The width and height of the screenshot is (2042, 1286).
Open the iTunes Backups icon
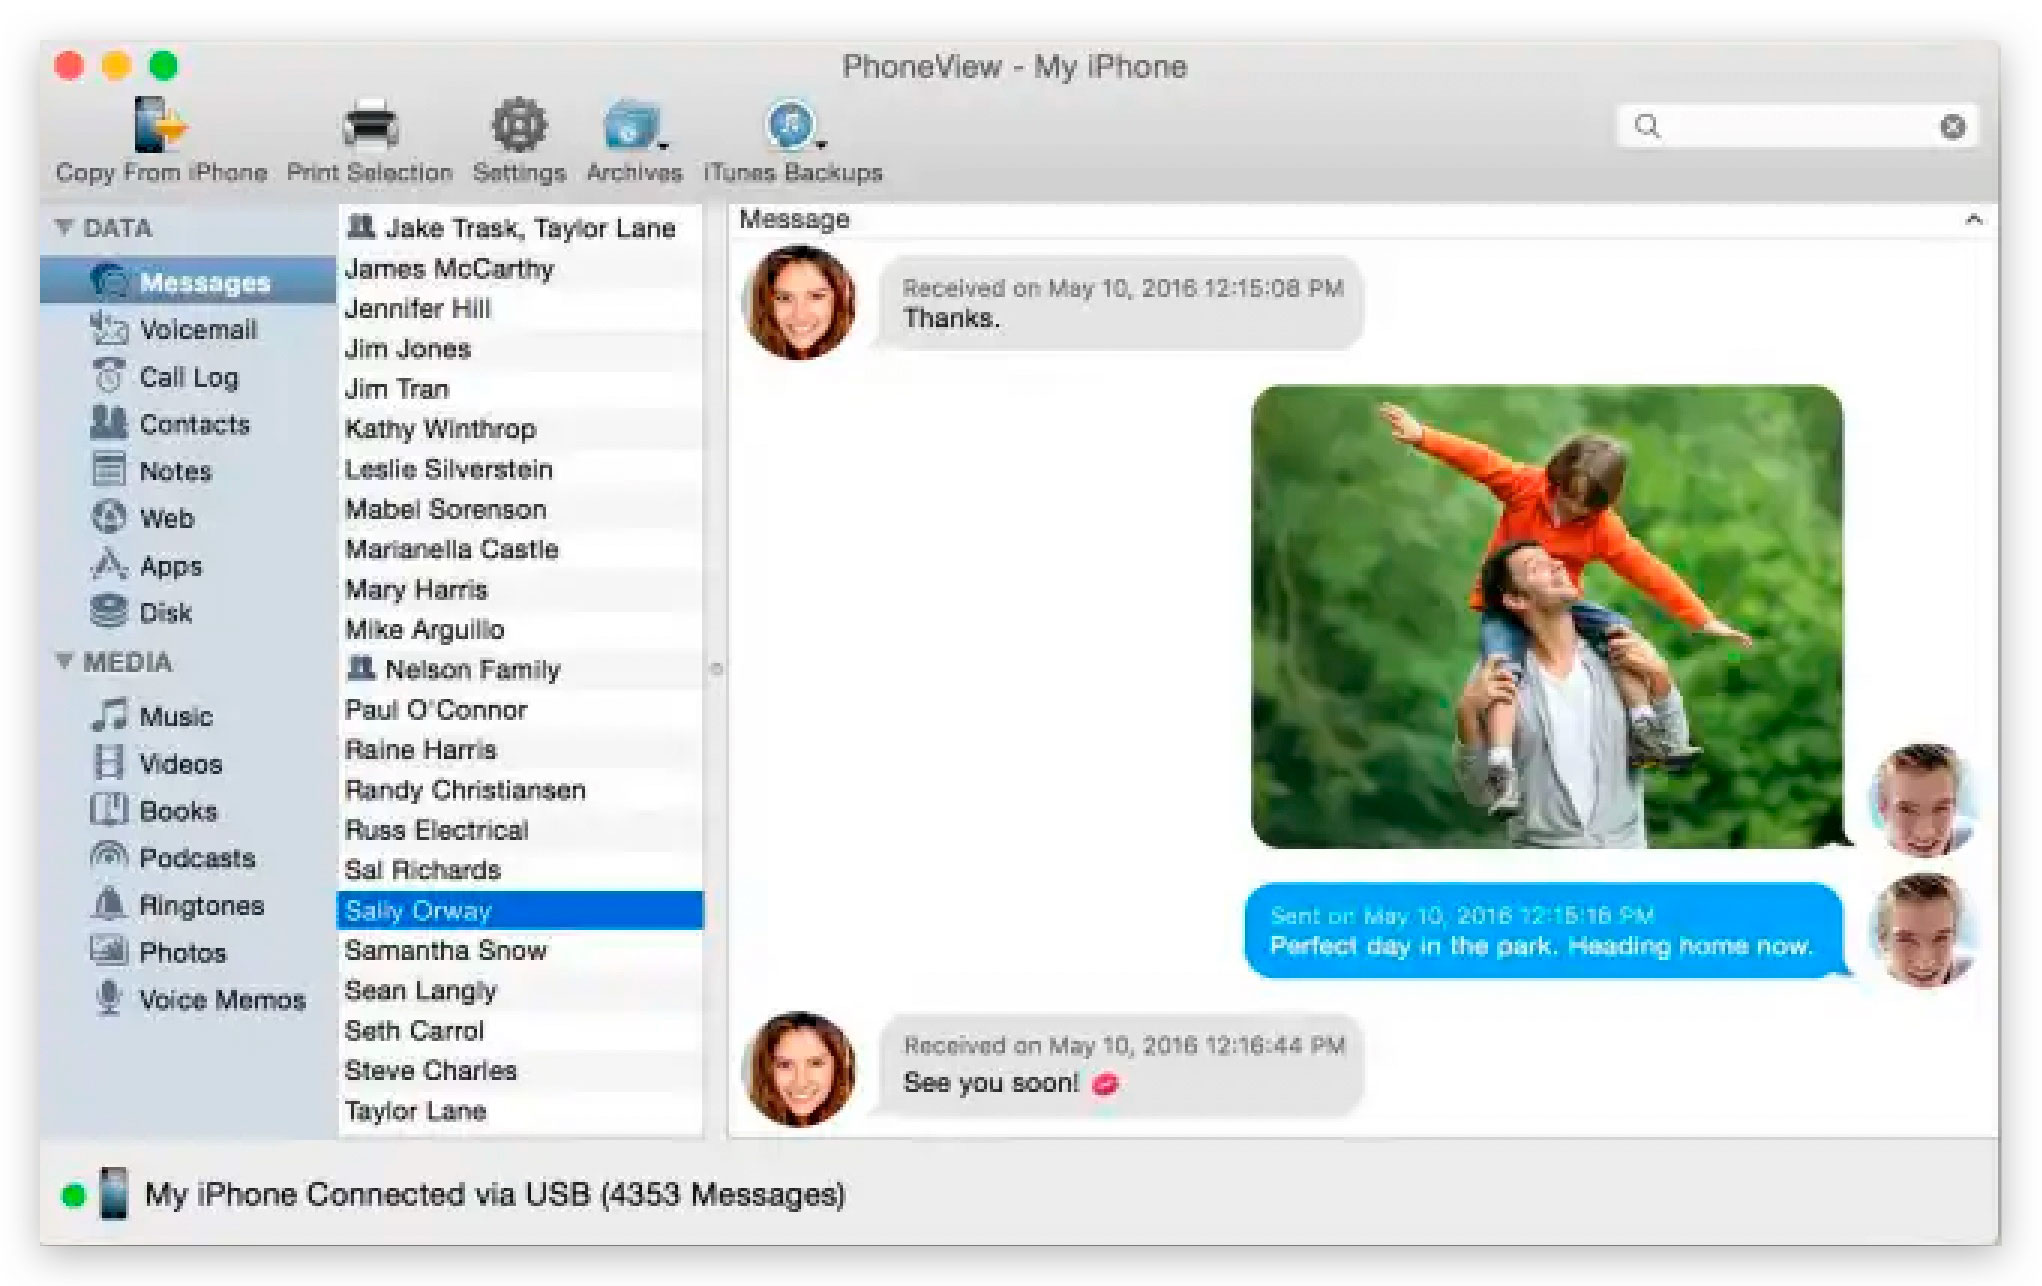(791, 126)
